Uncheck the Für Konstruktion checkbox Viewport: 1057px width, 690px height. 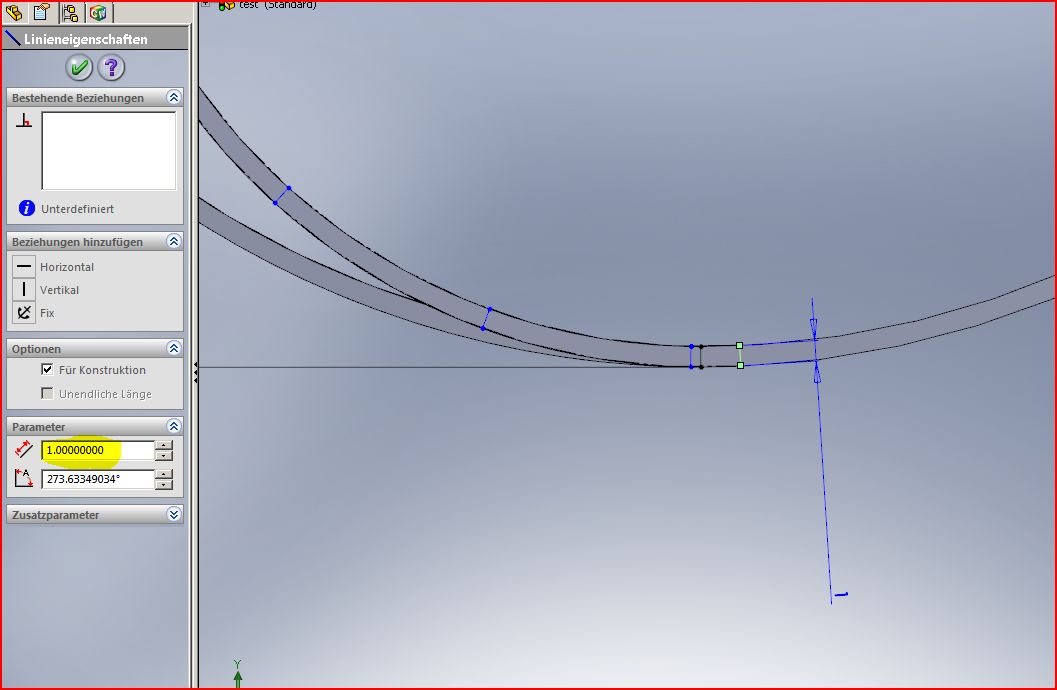point(47,369)
